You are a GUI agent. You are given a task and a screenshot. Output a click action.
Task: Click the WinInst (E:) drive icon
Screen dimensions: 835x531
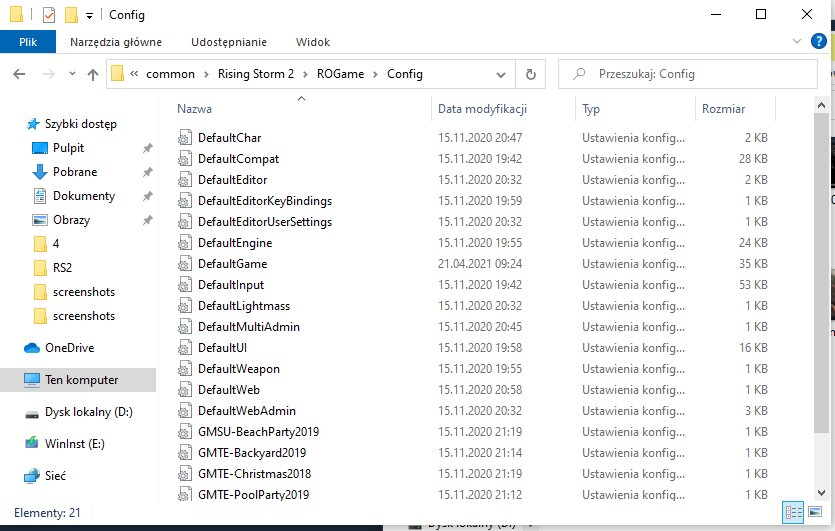(32, 443)
